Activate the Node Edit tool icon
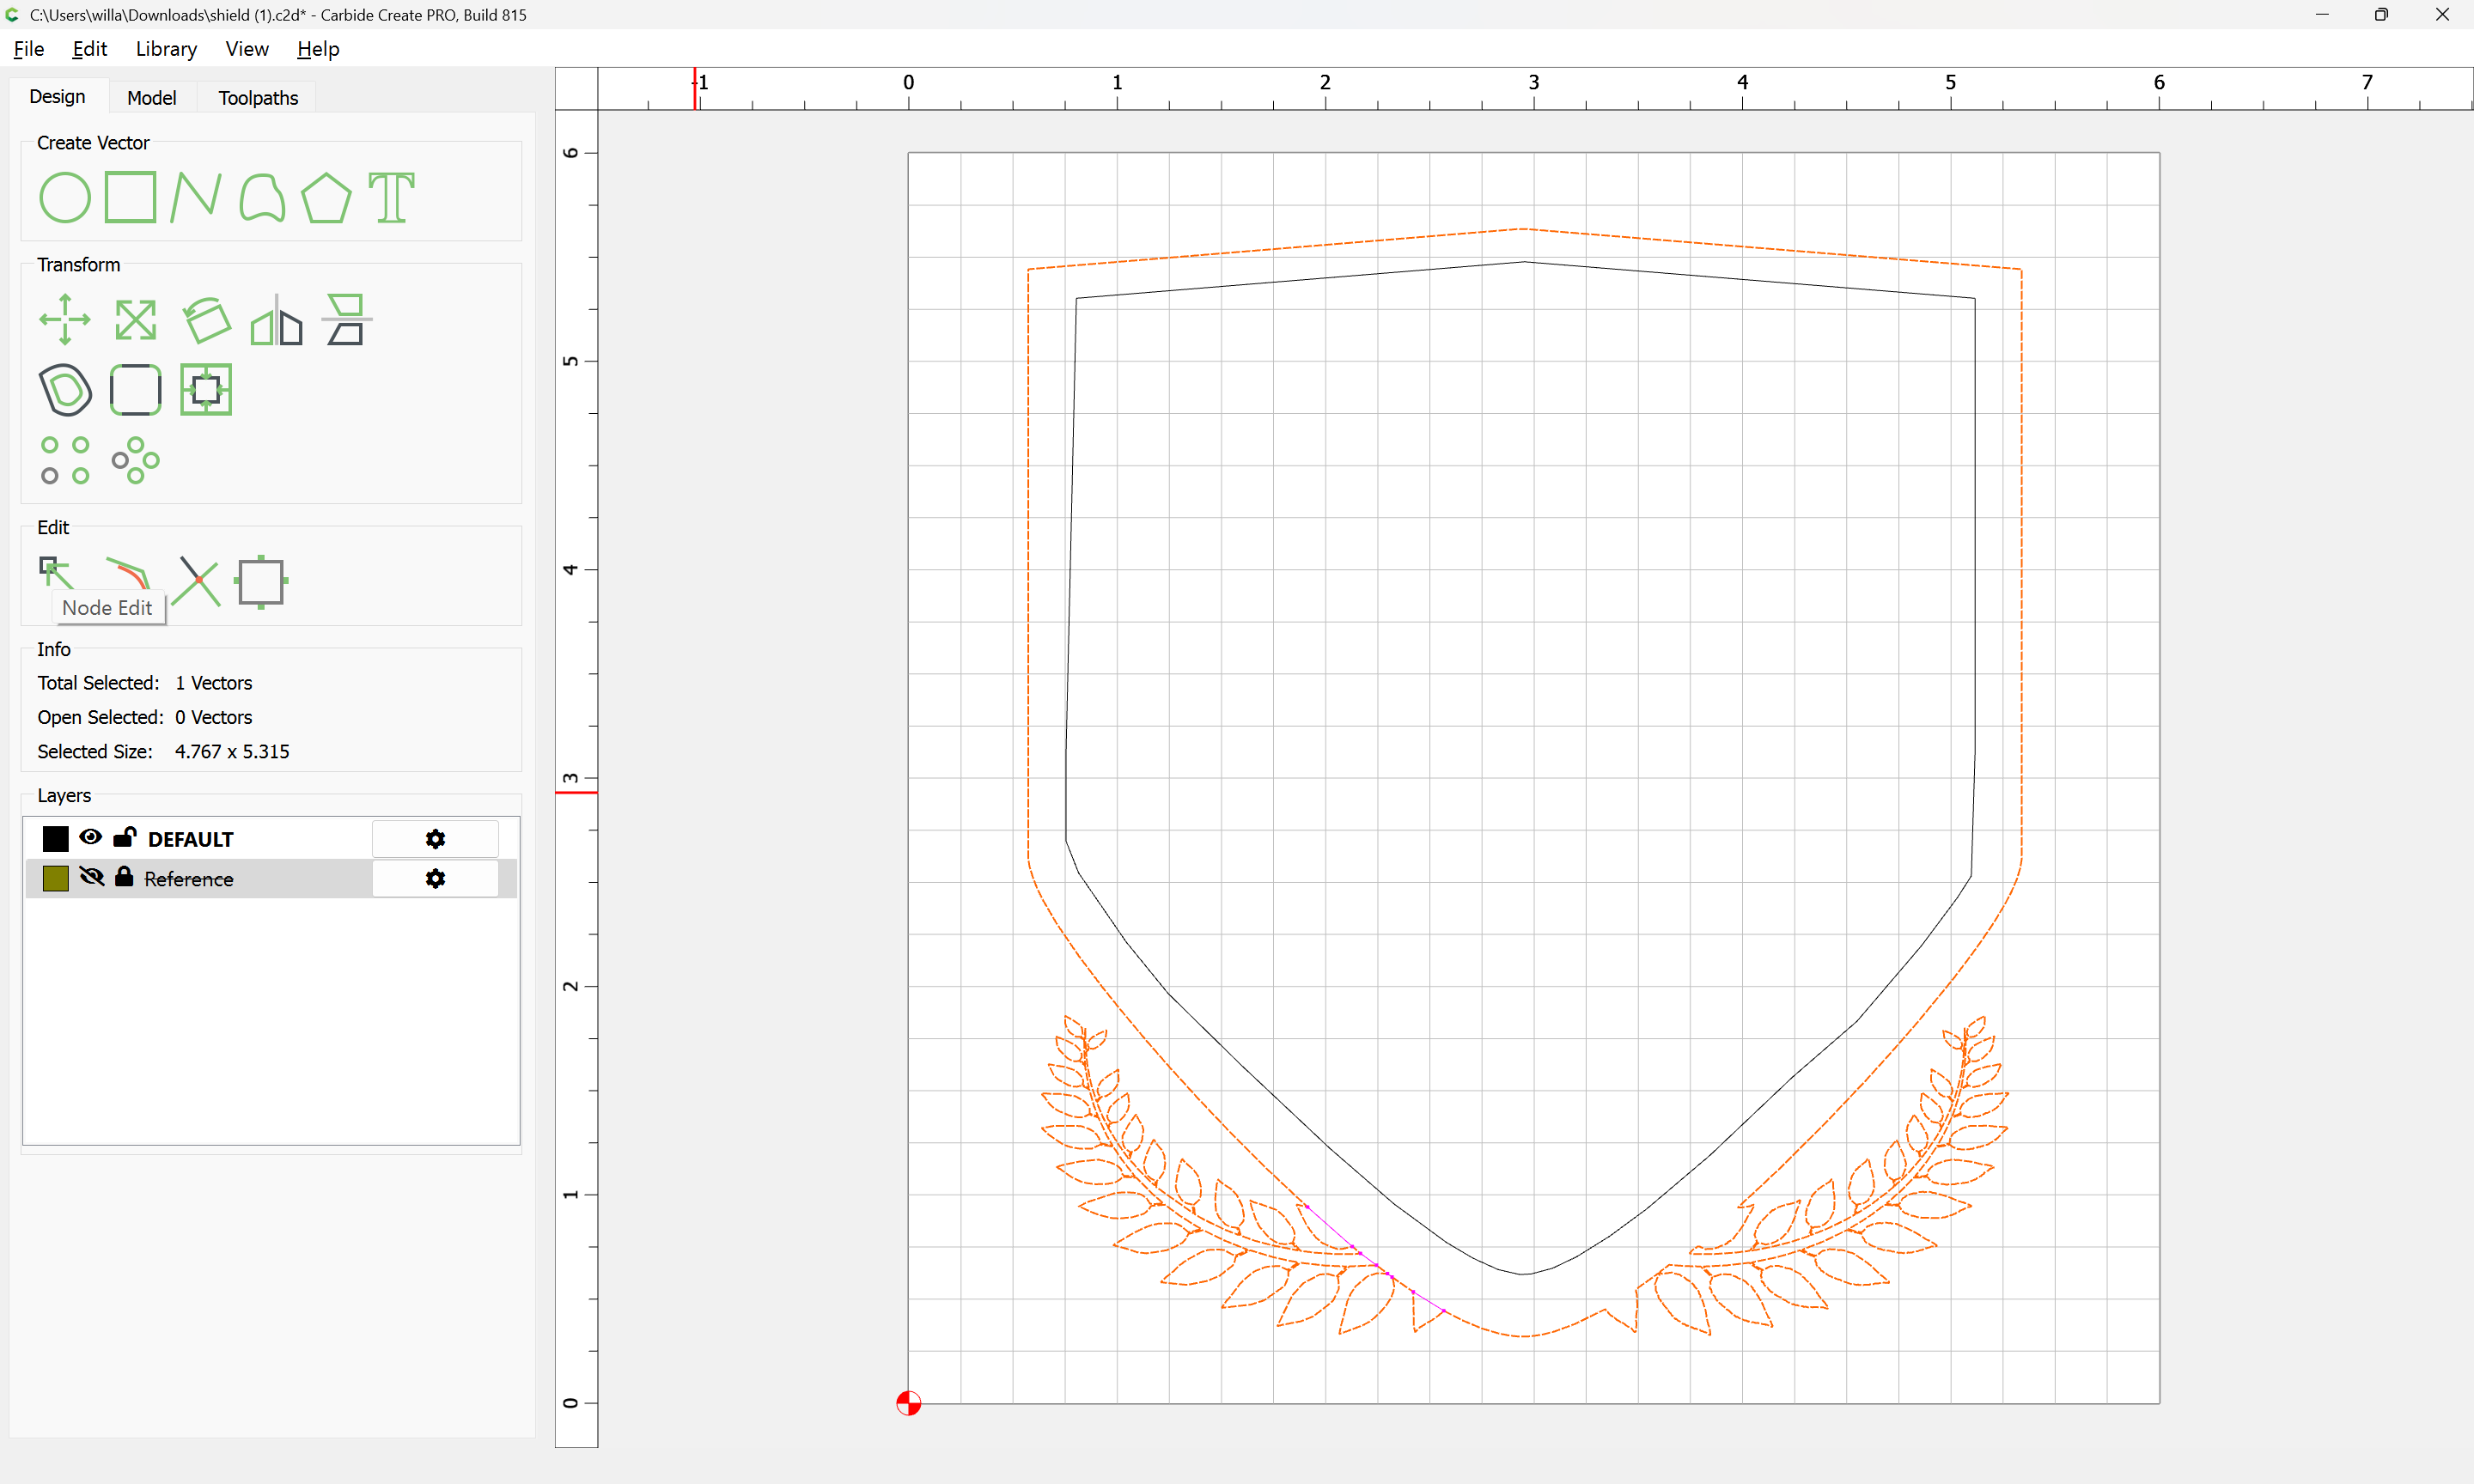The height and width of the screenshot is (1484, 2474). (57, 572)
